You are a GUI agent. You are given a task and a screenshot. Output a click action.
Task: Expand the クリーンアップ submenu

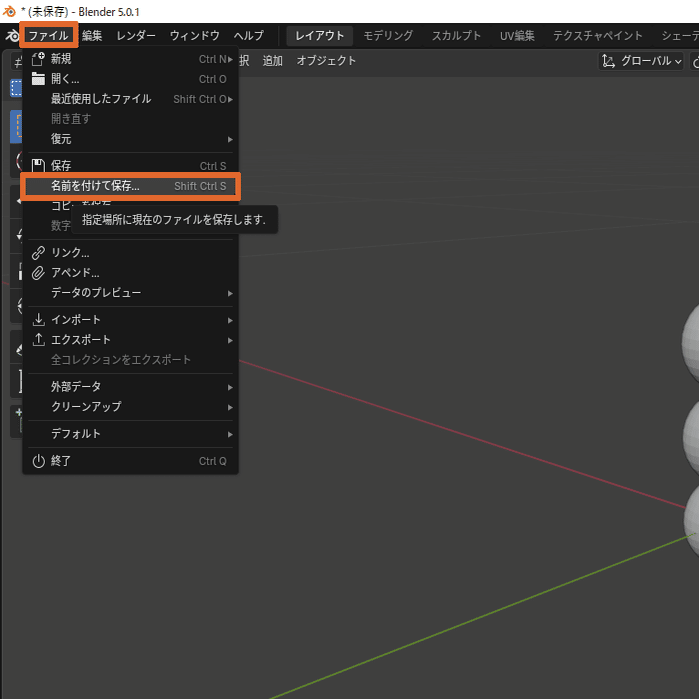(130, 407)
